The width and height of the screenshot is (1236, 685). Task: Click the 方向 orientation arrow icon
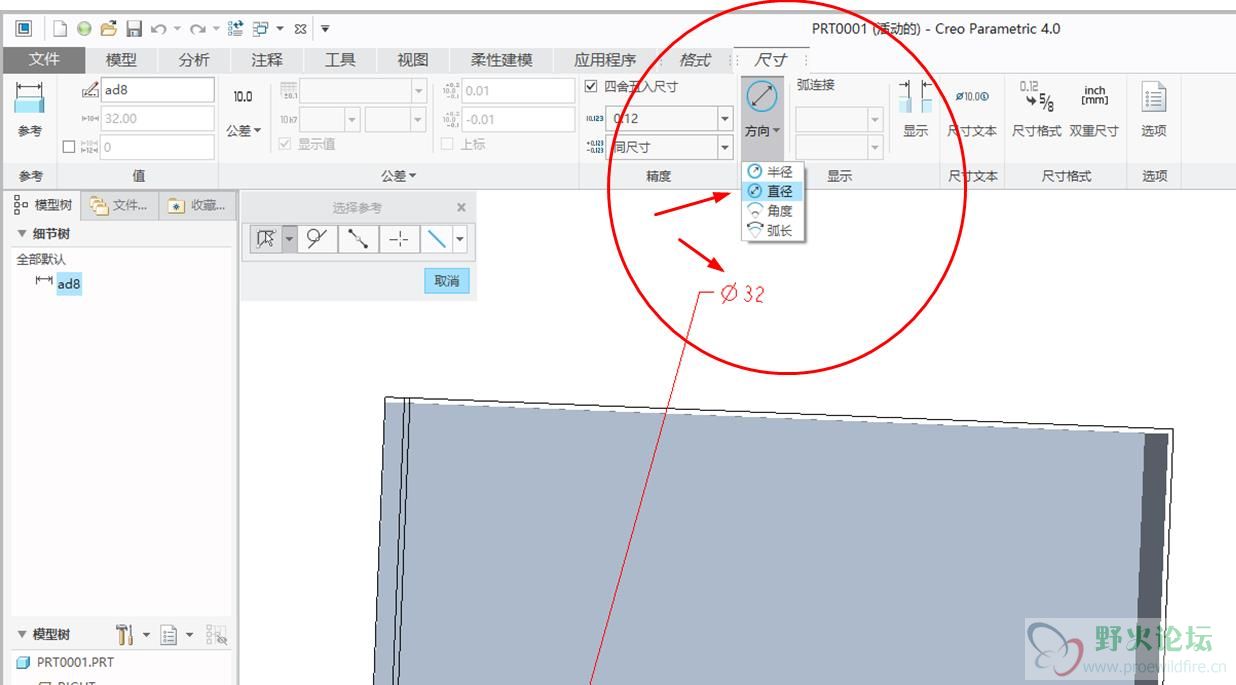point(762,97)
